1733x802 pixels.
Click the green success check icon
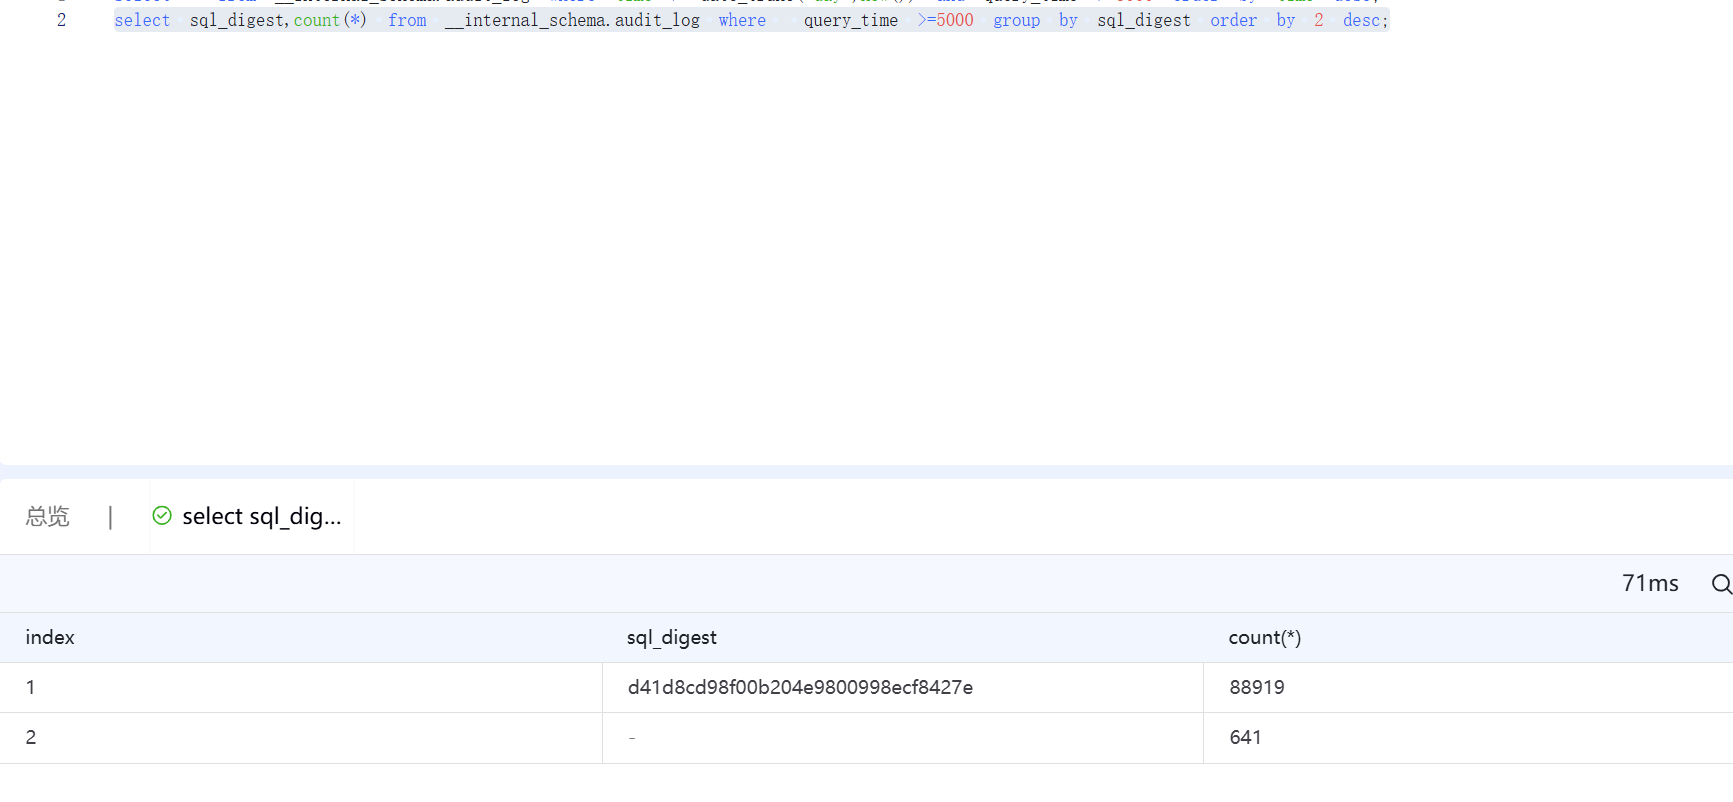coord(162,515)
